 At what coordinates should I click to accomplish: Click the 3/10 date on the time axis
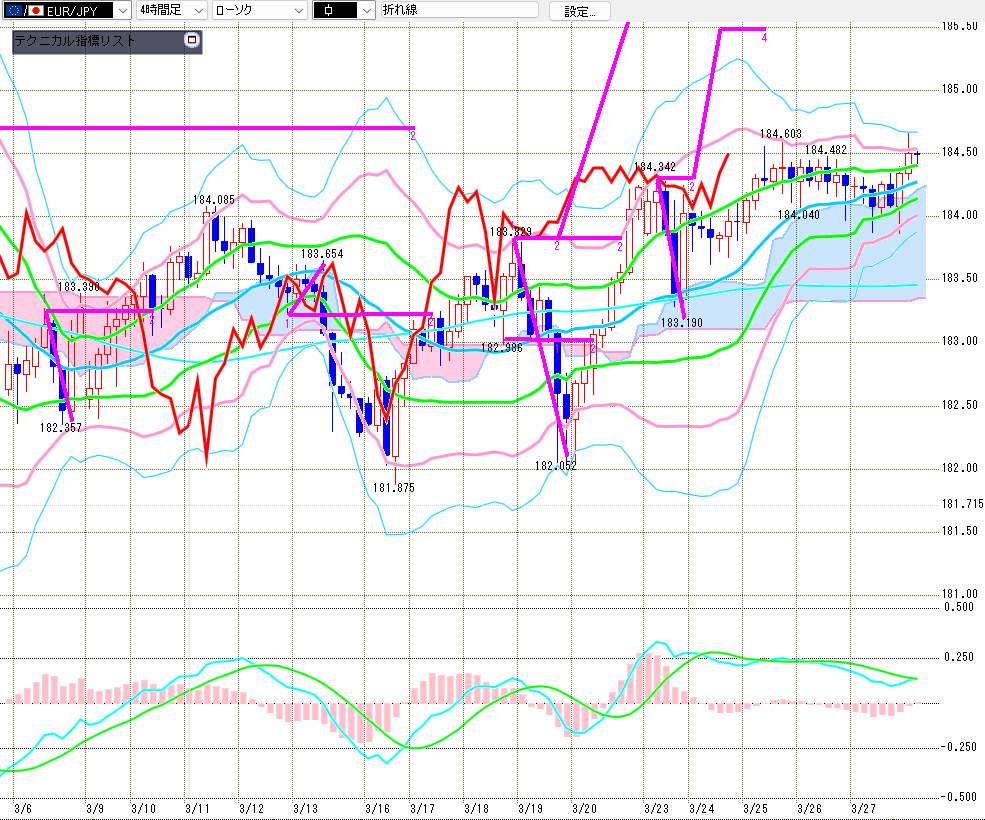[x=143, y=807]
